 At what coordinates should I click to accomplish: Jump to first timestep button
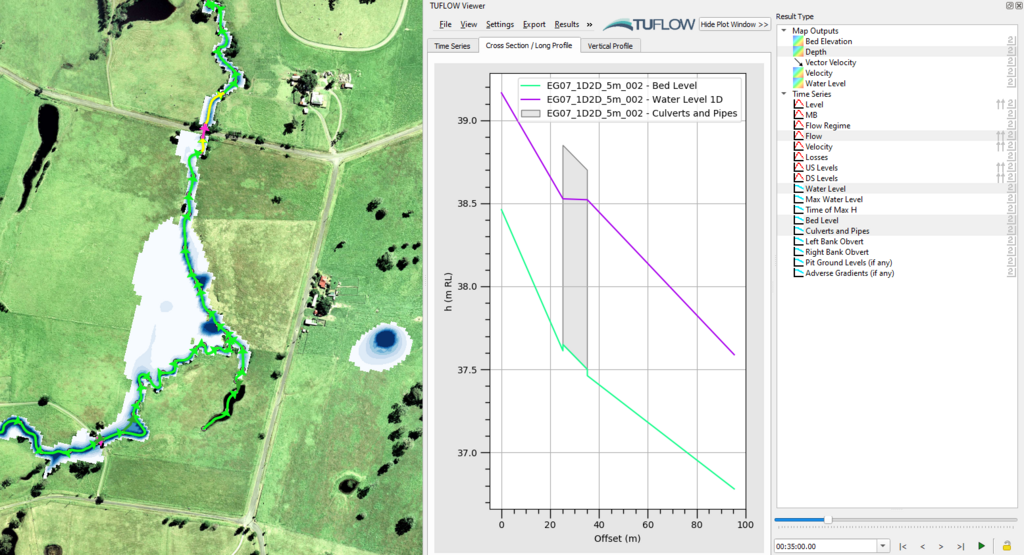(903, 546)
